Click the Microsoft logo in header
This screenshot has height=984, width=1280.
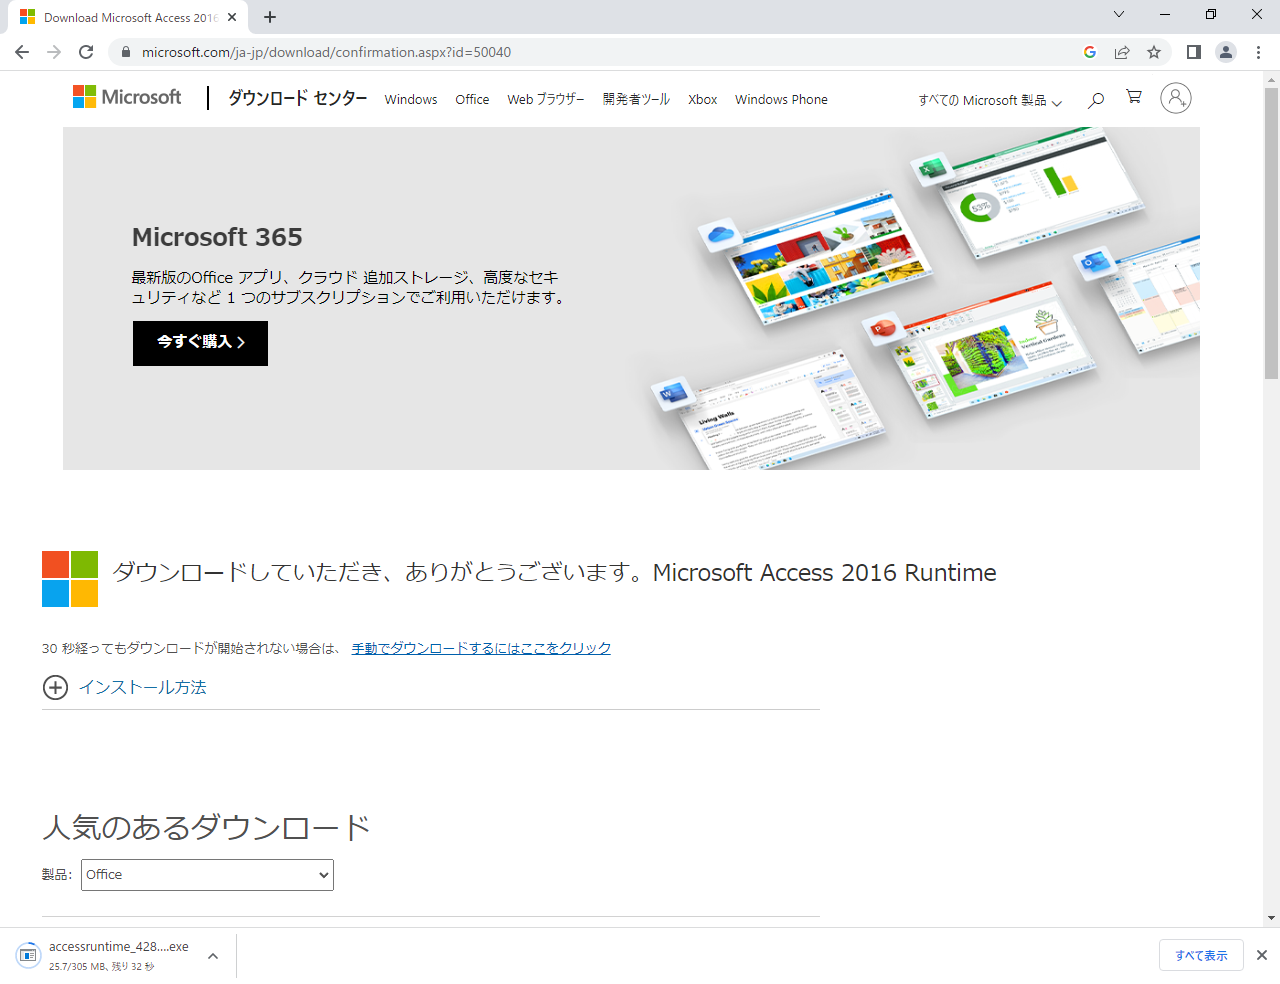pyautogui.click(x=127, y=97)
